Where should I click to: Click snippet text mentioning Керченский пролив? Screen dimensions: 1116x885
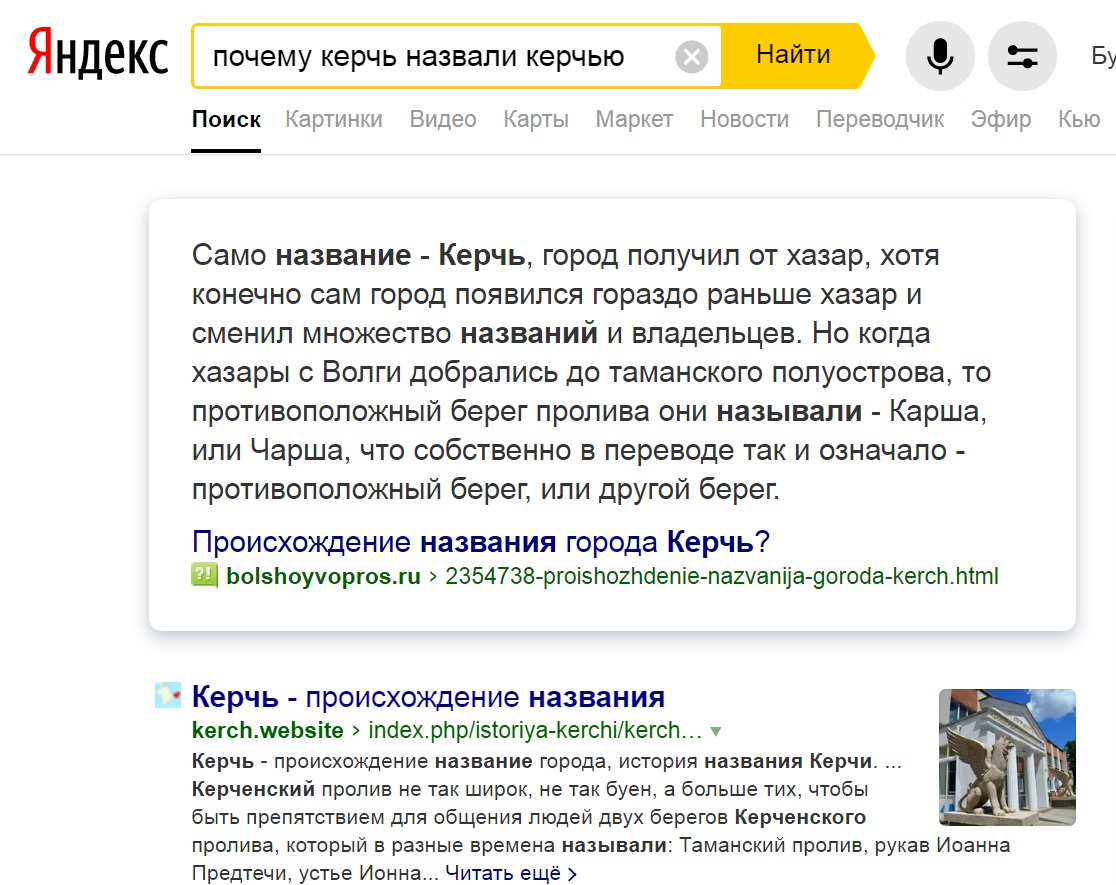tap(601, 817)
